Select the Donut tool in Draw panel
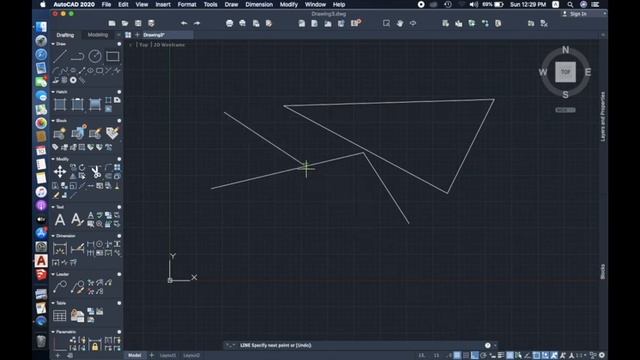Viewport: 640px width, 360px height. click(73, 80)
